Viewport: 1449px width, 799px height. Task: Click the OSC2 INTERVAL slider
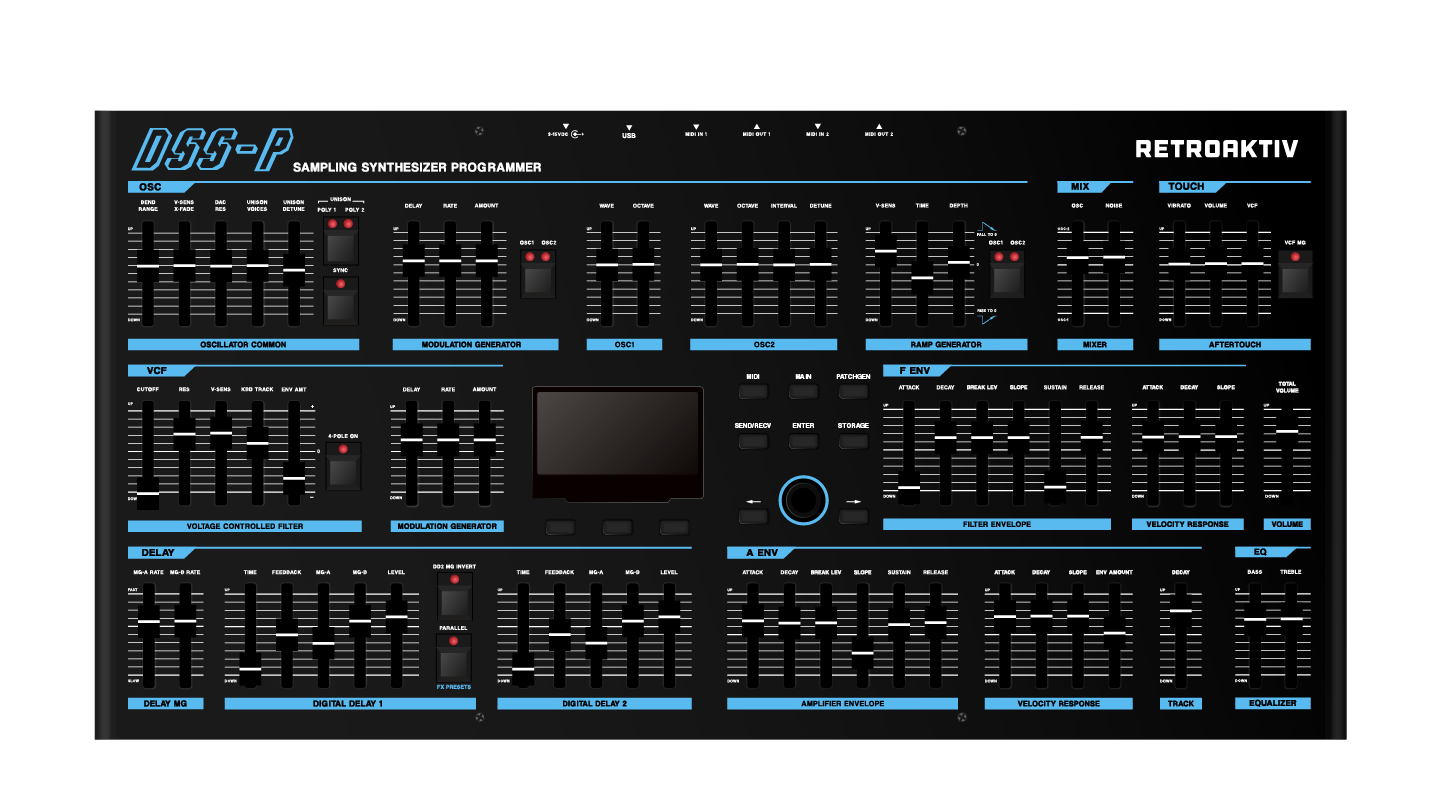(784, 273)
